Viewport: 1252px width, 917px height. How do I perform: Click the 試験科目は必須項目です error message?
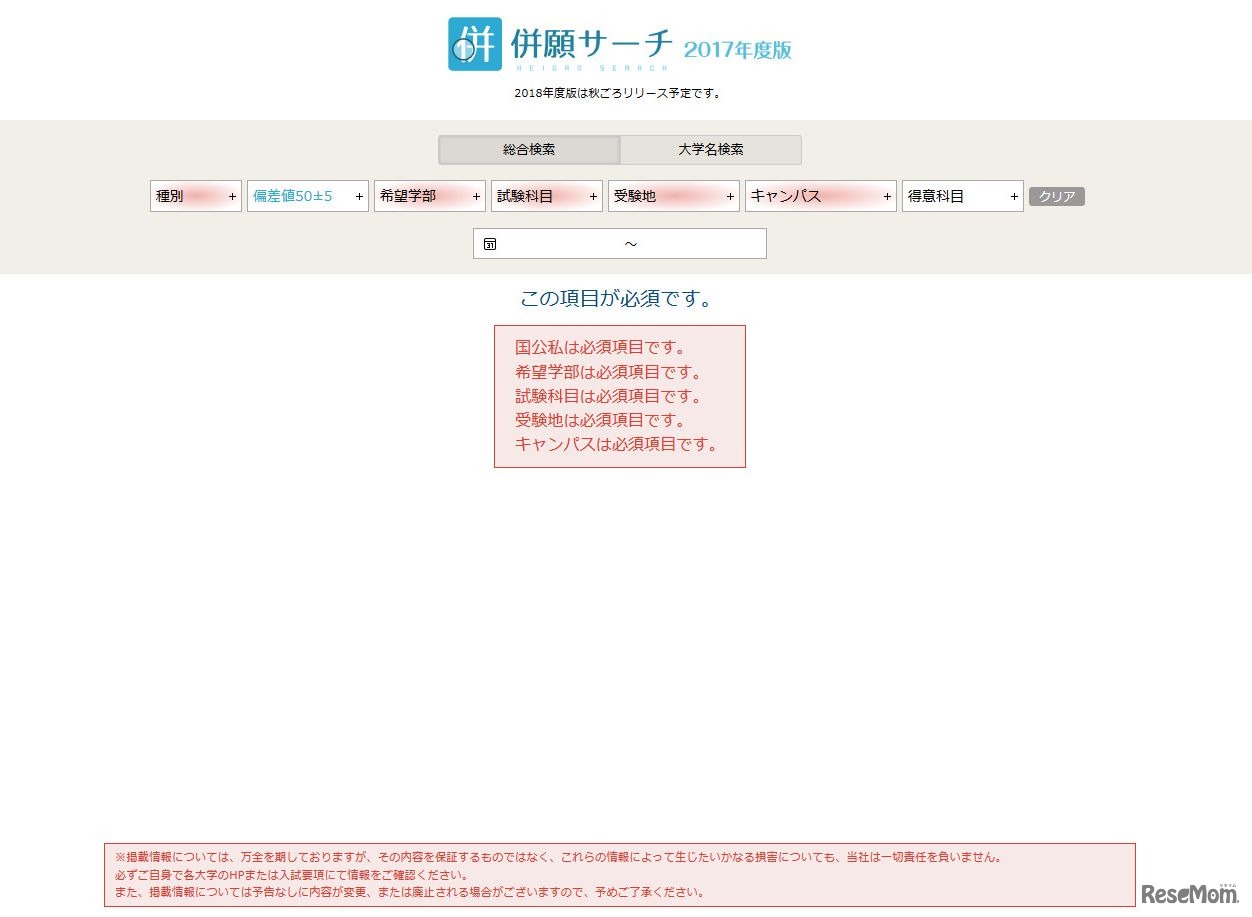(608, 396)
